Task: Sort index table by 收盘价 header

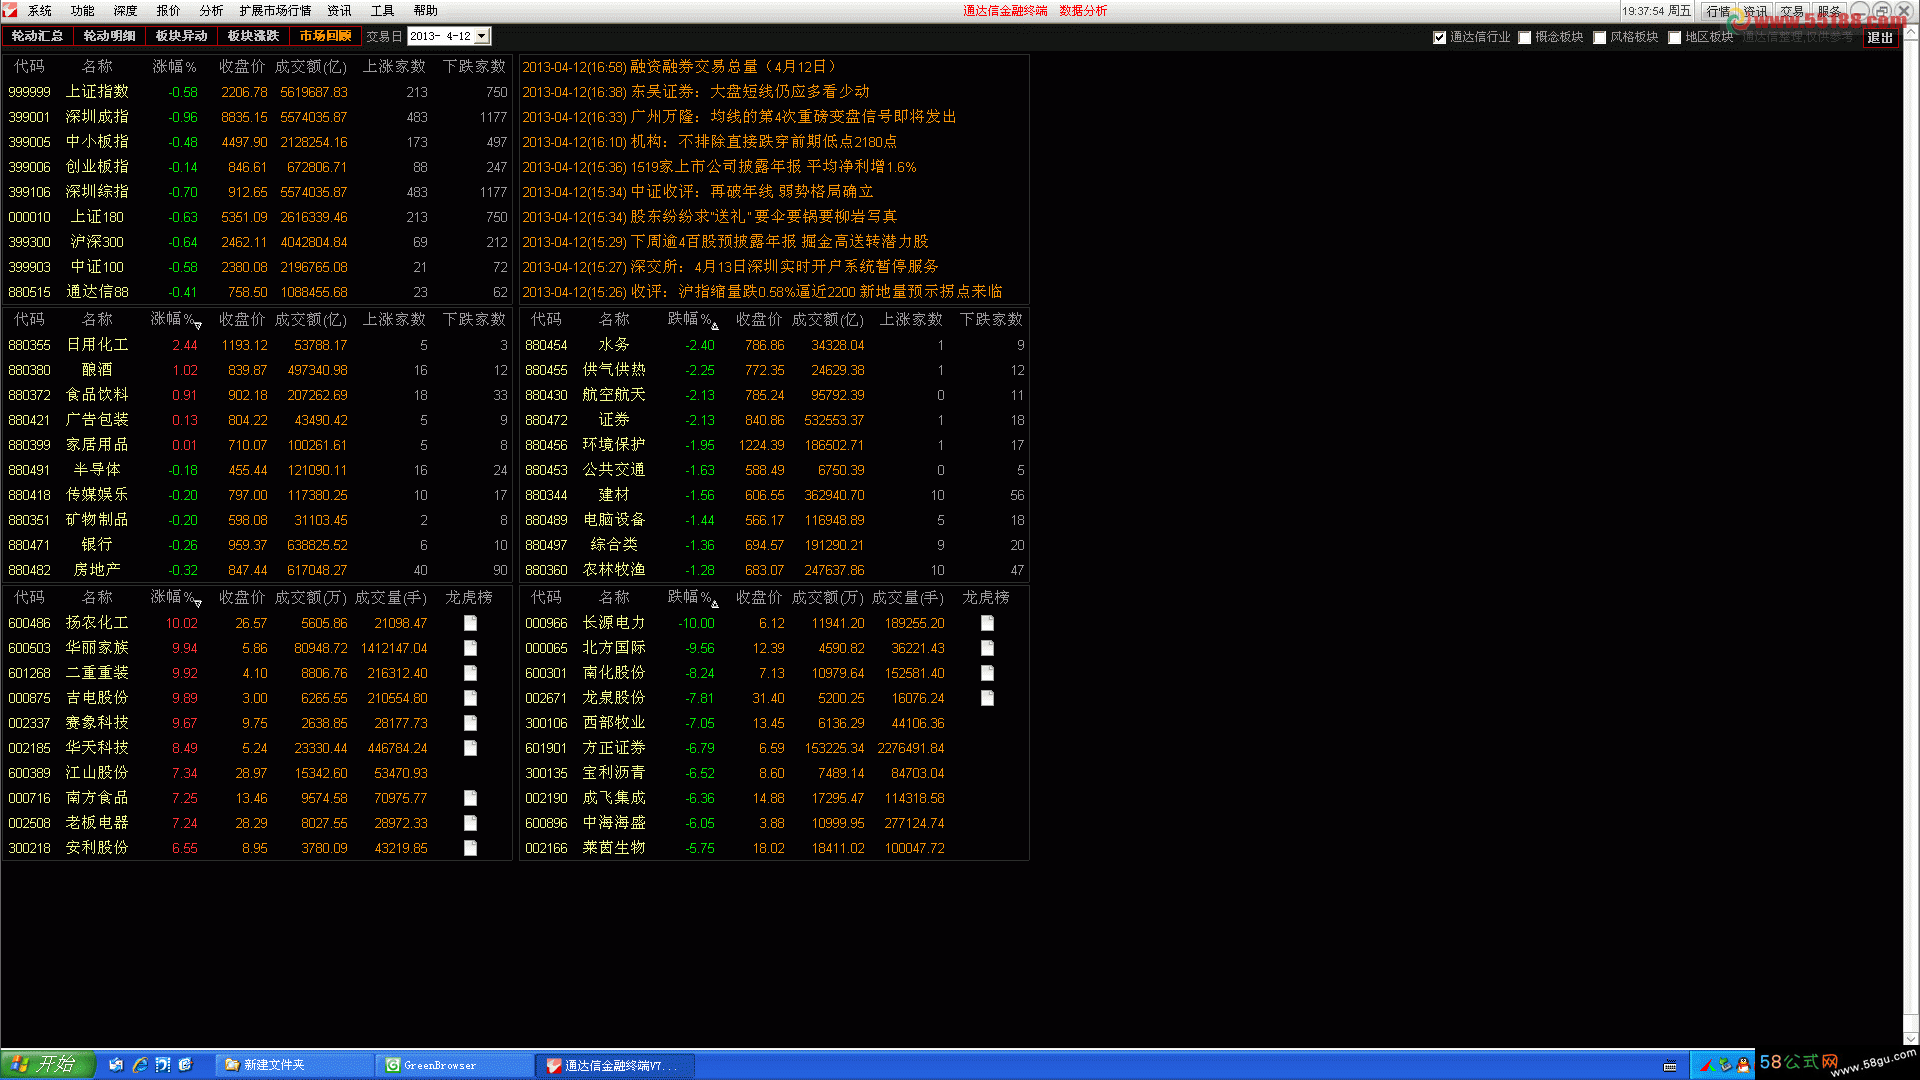Action: pyautogui.click(x=243, y=66)
